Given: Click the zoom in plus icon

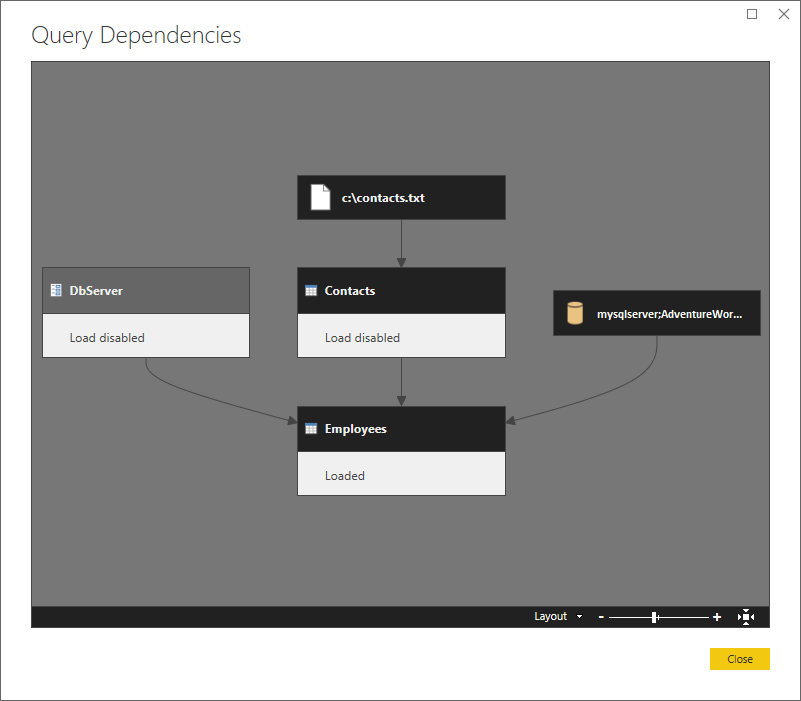Looking at the screenshot, I should click(x=717, y=617).
